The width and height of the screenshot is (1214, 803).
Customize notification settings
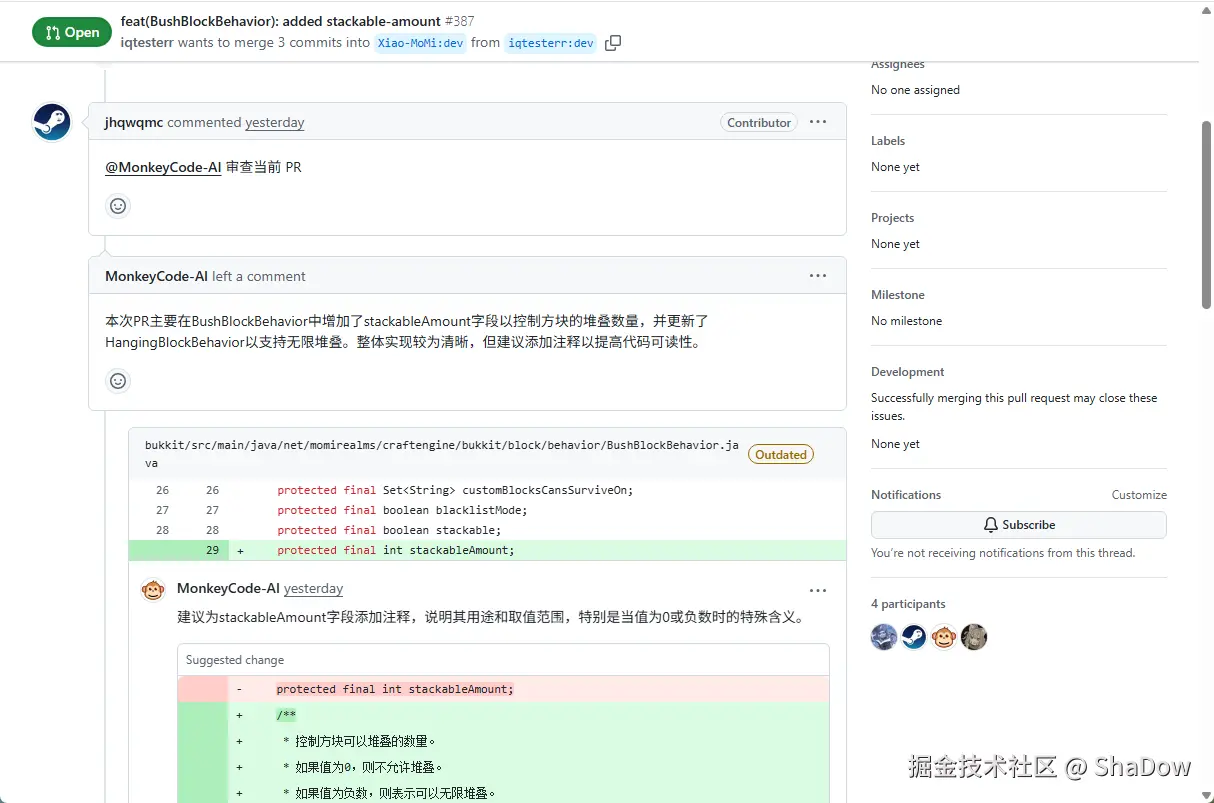click(x=1139, y=495)
